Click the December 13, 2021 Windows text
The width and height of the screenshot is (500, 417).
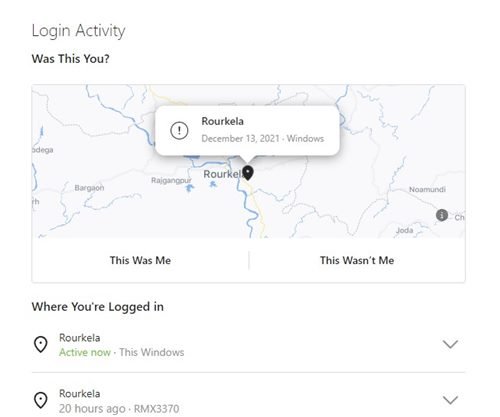pos(263,139)
